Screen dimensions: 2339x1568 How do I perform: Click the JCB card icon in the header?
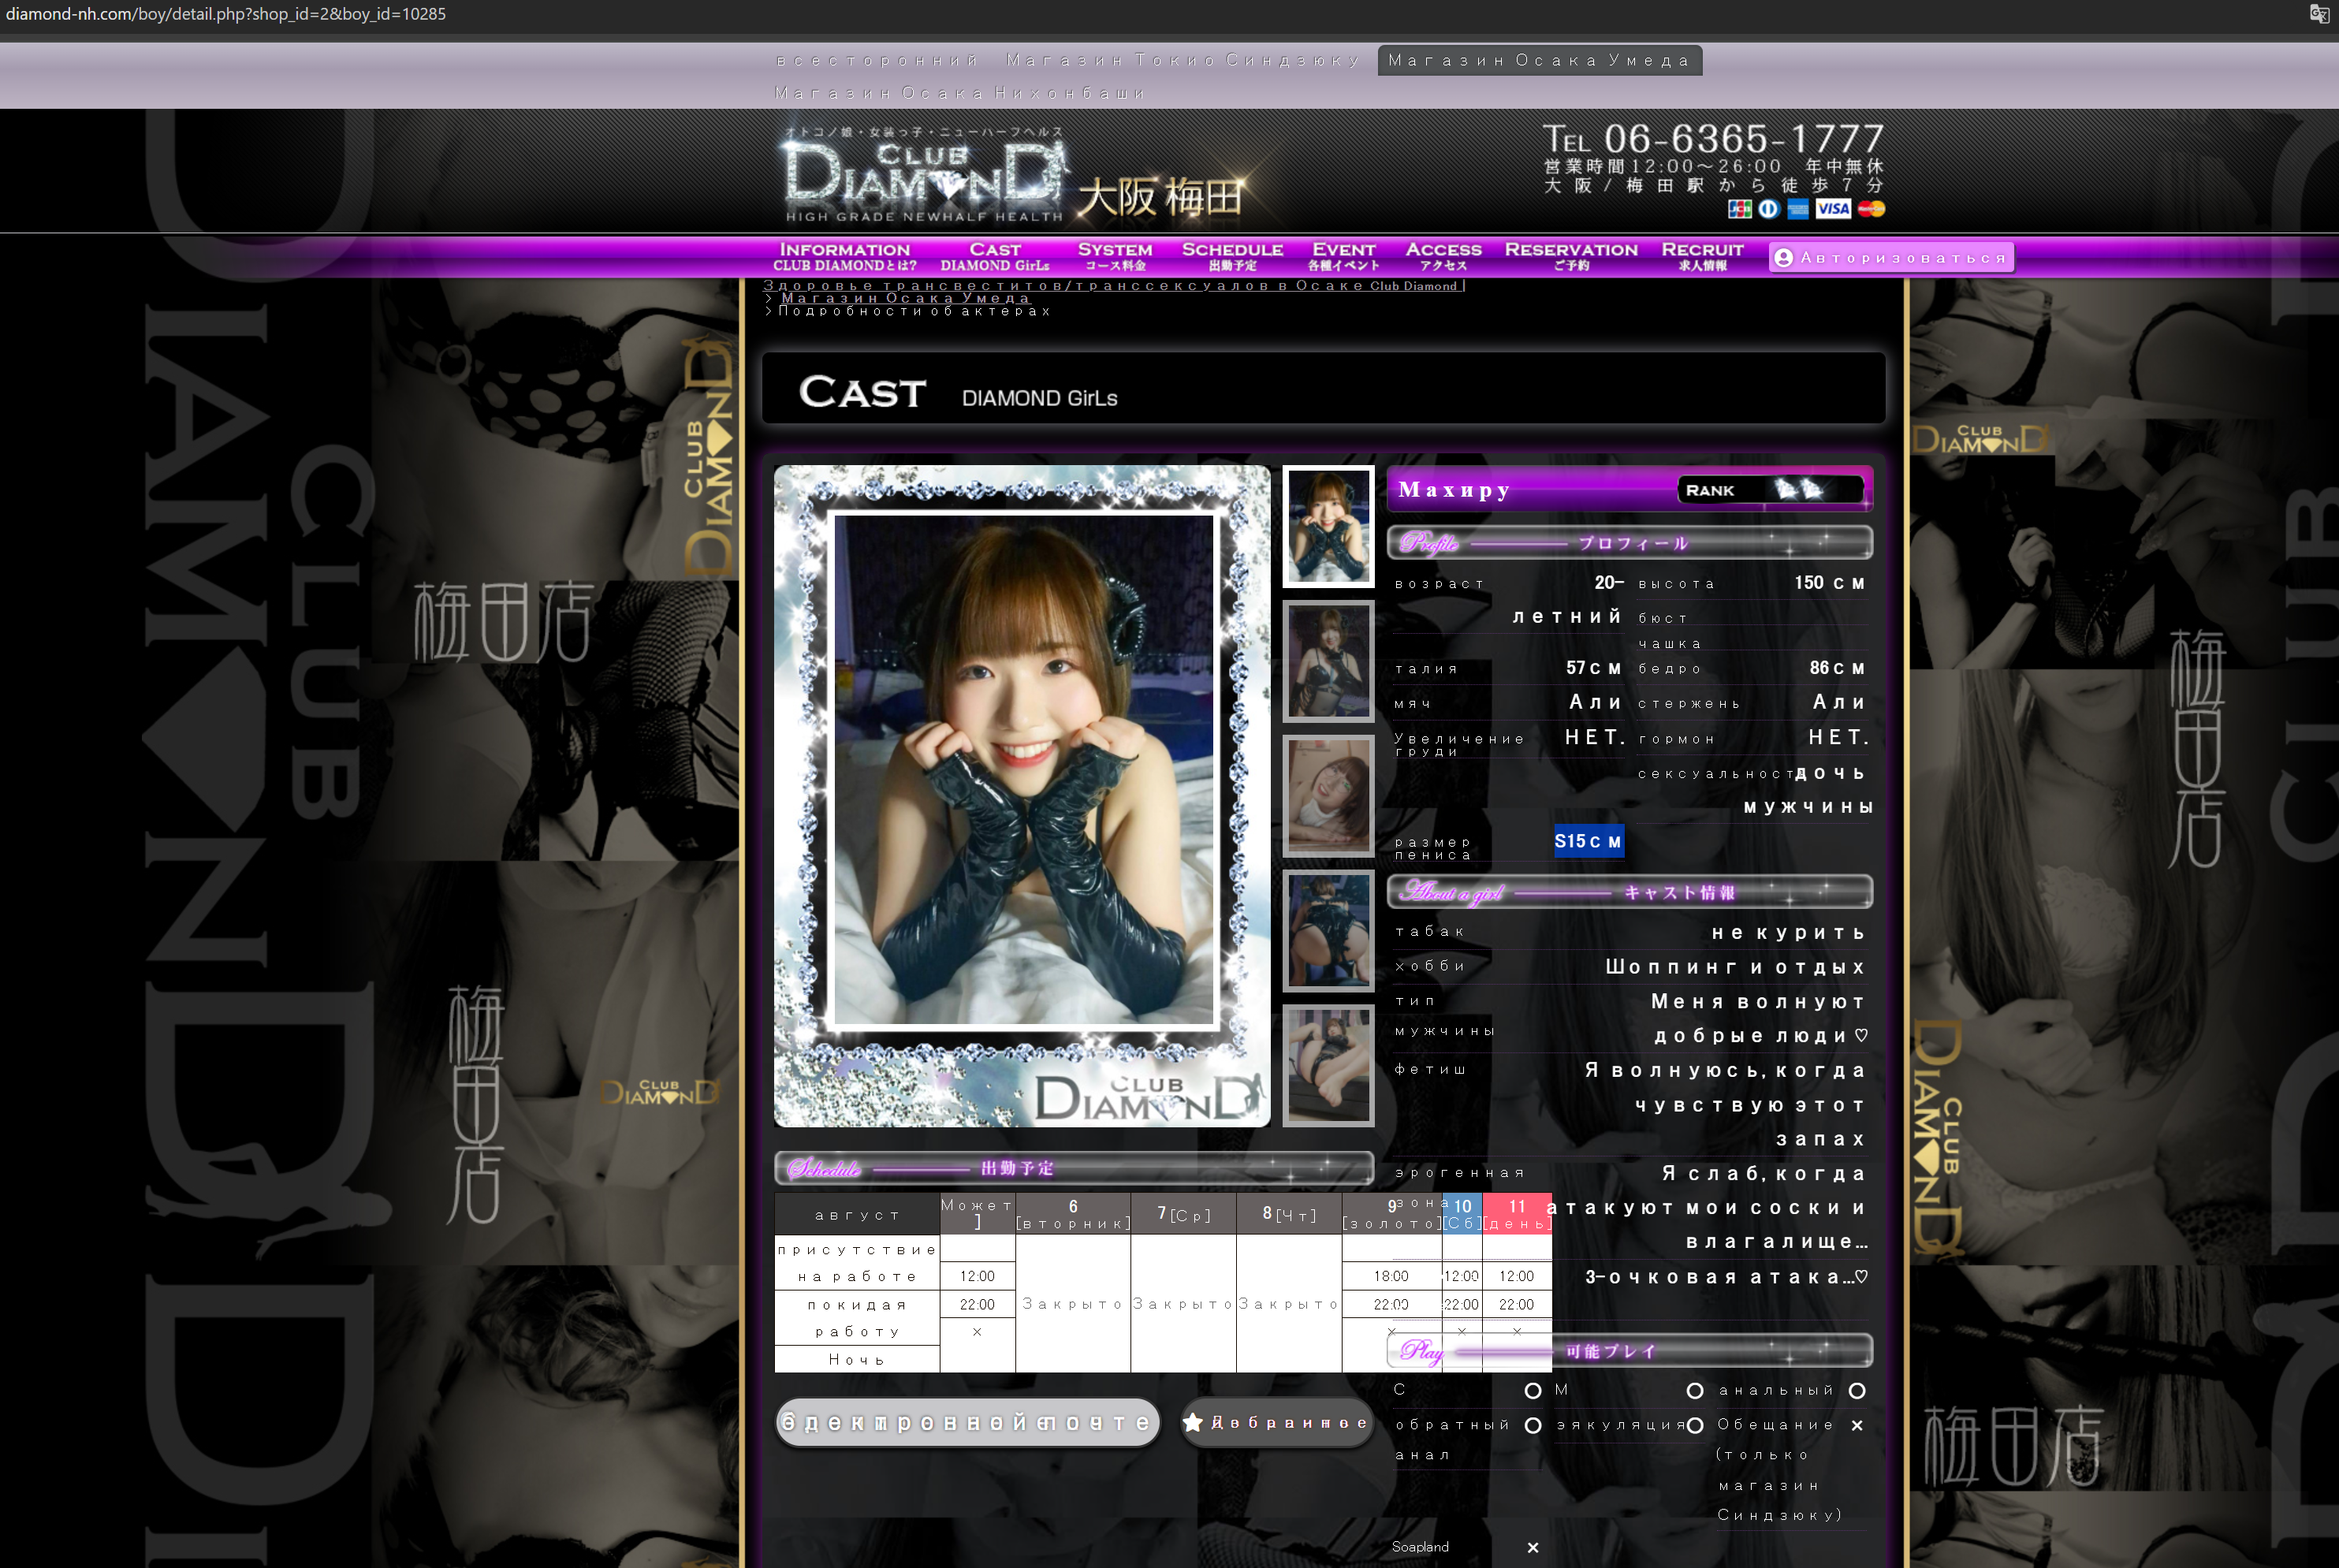pos(1740,209)
